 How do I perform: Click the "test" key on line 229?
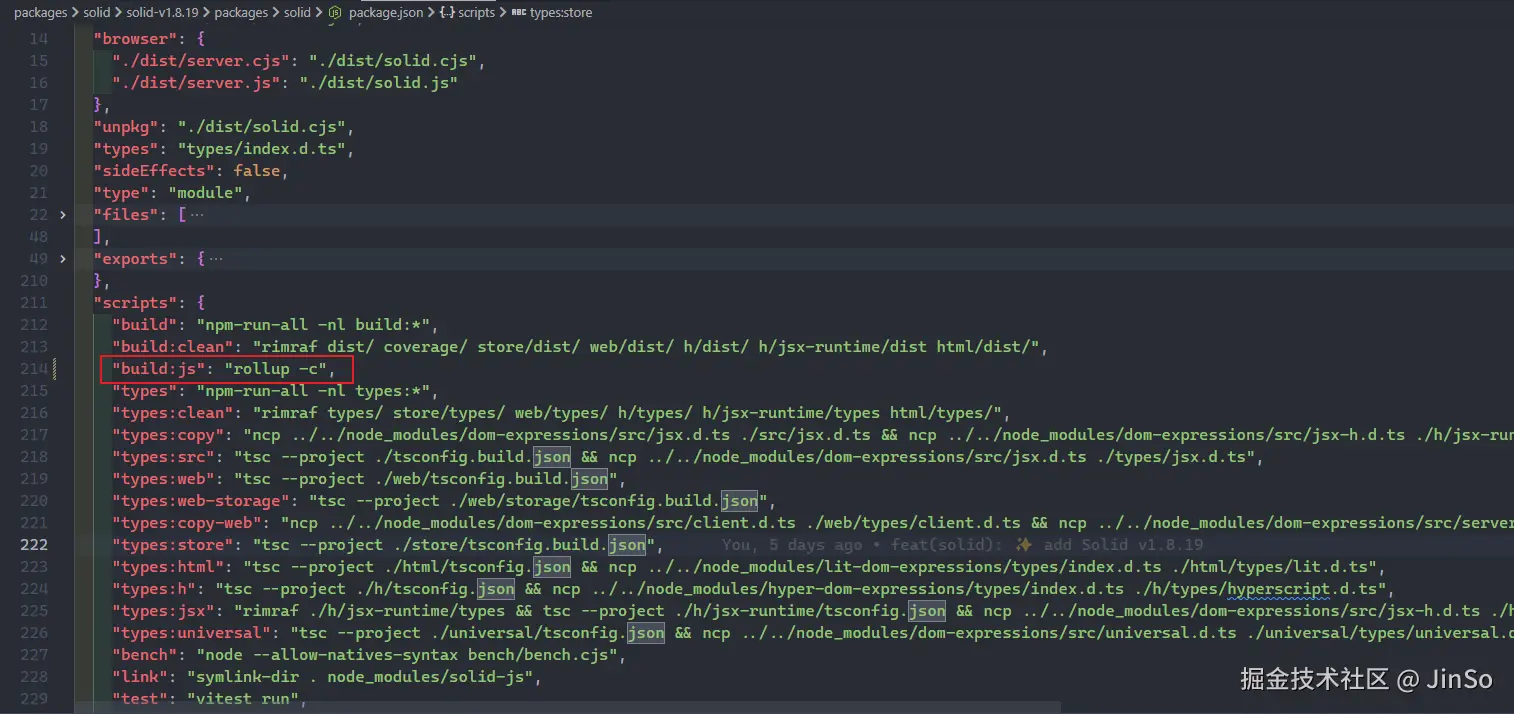[140, 699]
